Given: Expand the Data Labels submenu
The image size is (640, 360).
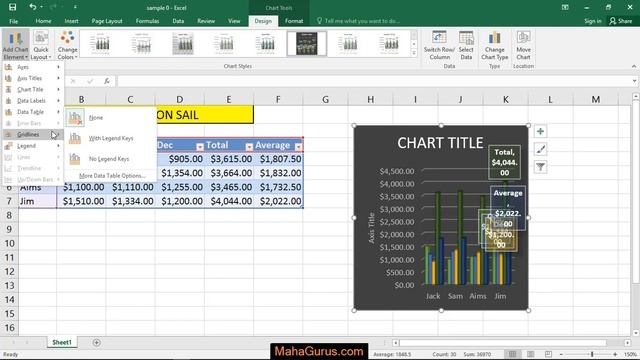Looking at the screenshot, I should click(33, 100).
